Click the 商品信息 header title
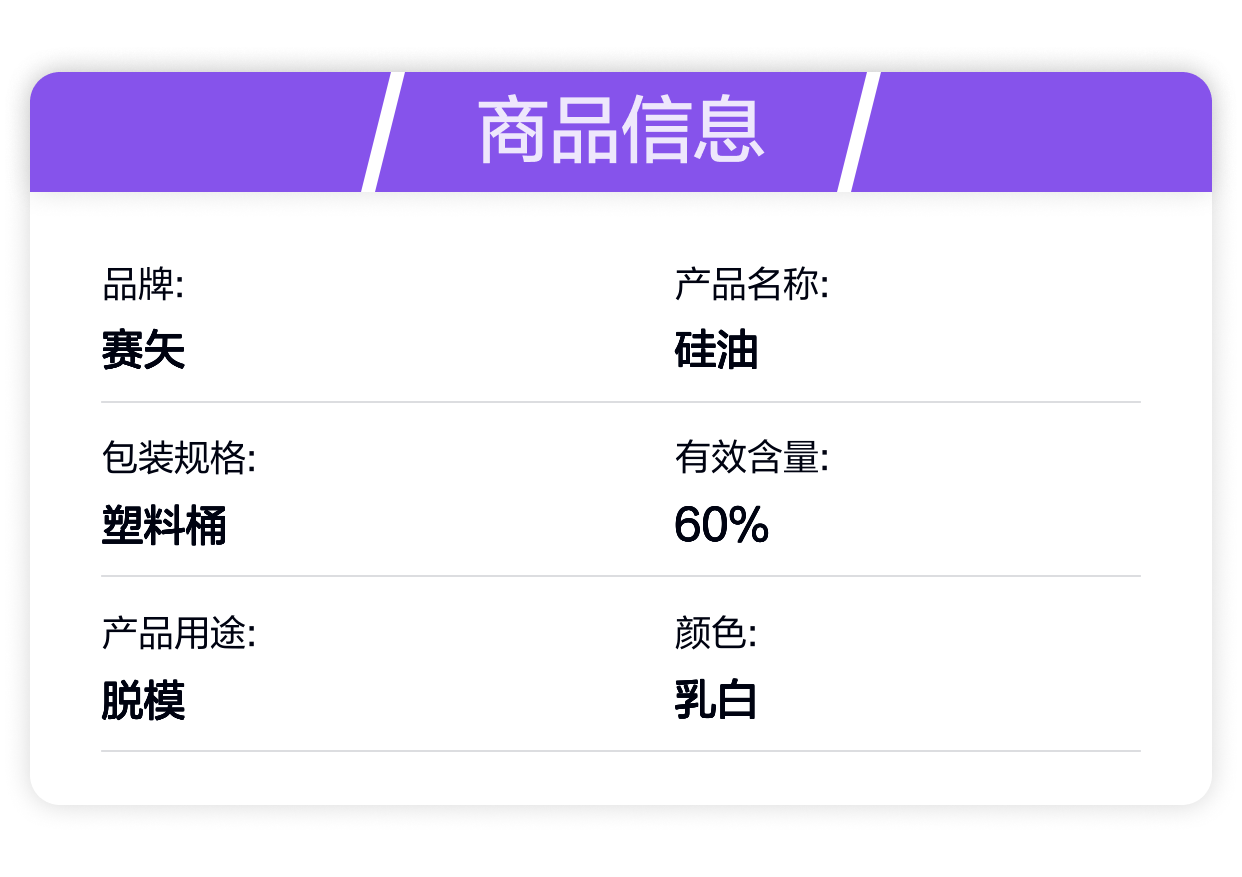Screen dimensions: 1242x877 pos(621,131)
